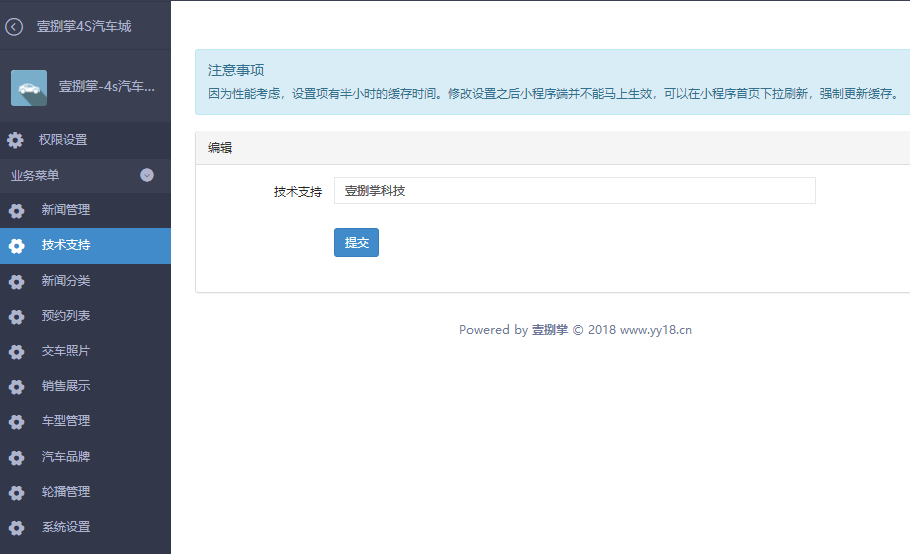Open 权限设置 menu item
The image size is (910, 554).
85,140
